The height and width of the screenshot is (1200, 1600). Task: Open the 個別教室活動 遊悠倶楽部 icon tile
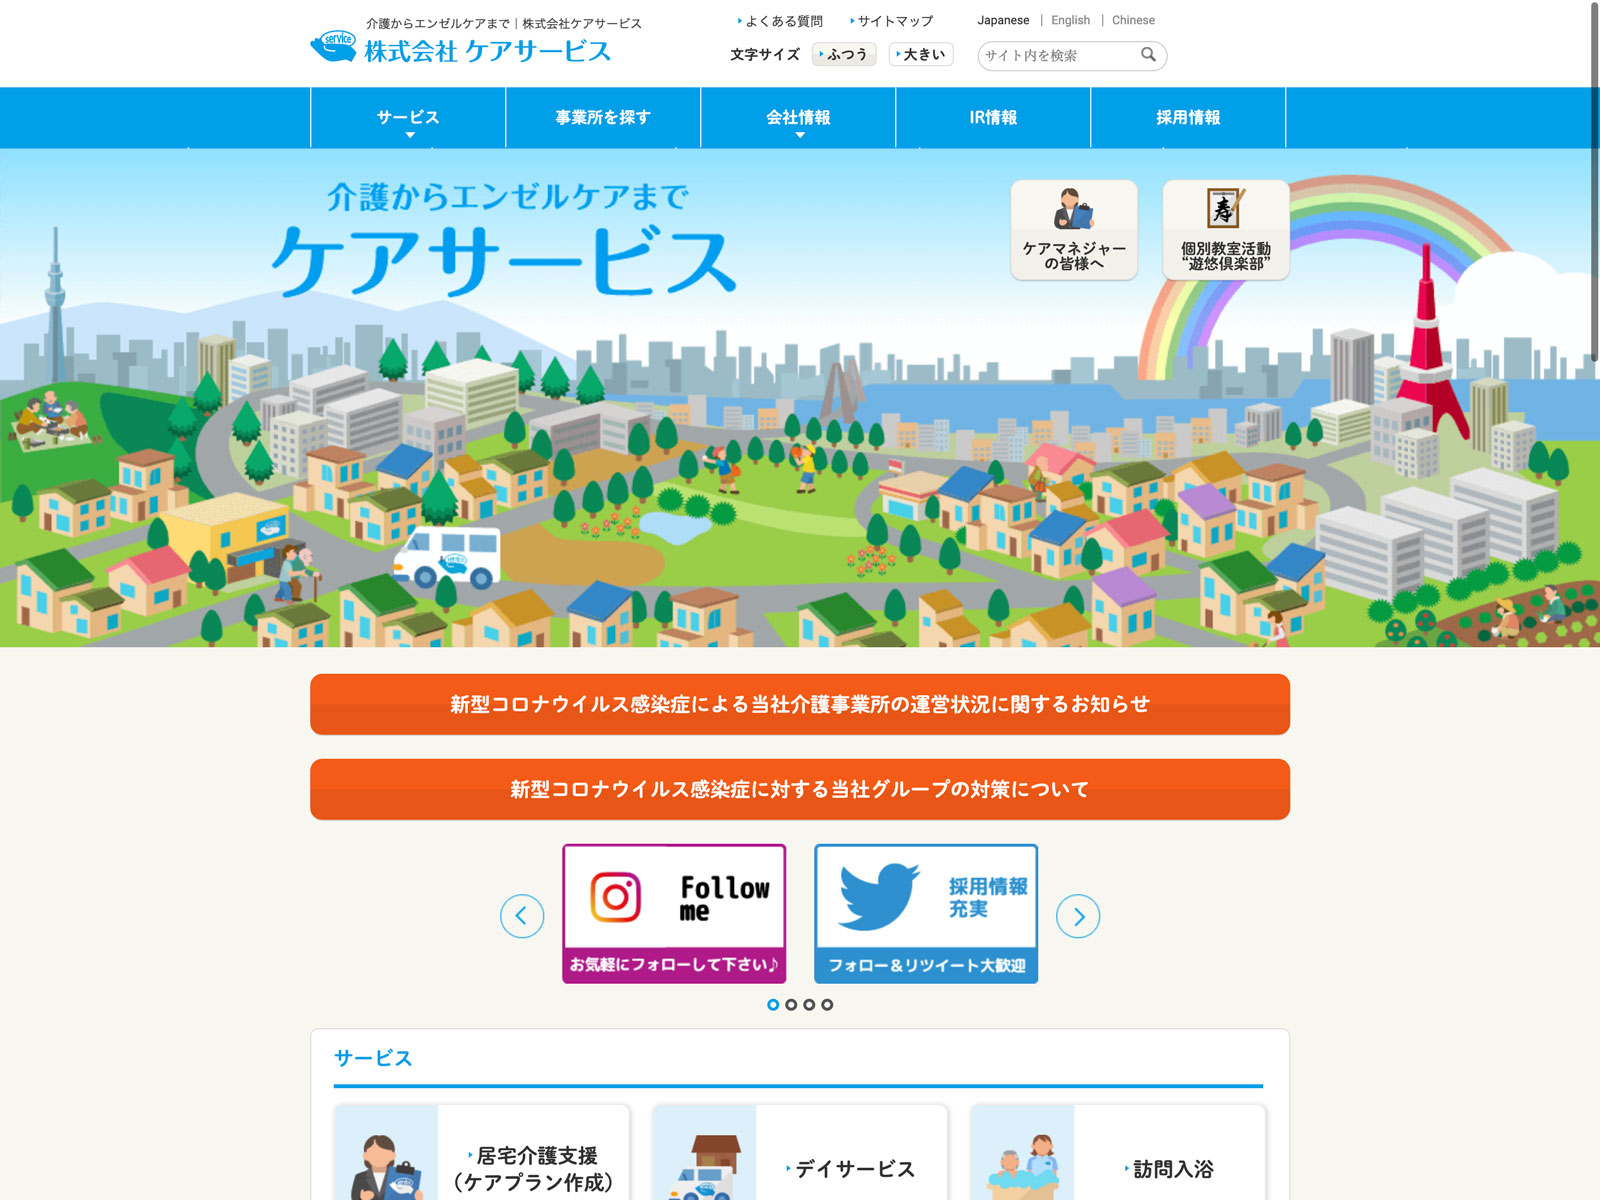click(x=1225, y=230)
